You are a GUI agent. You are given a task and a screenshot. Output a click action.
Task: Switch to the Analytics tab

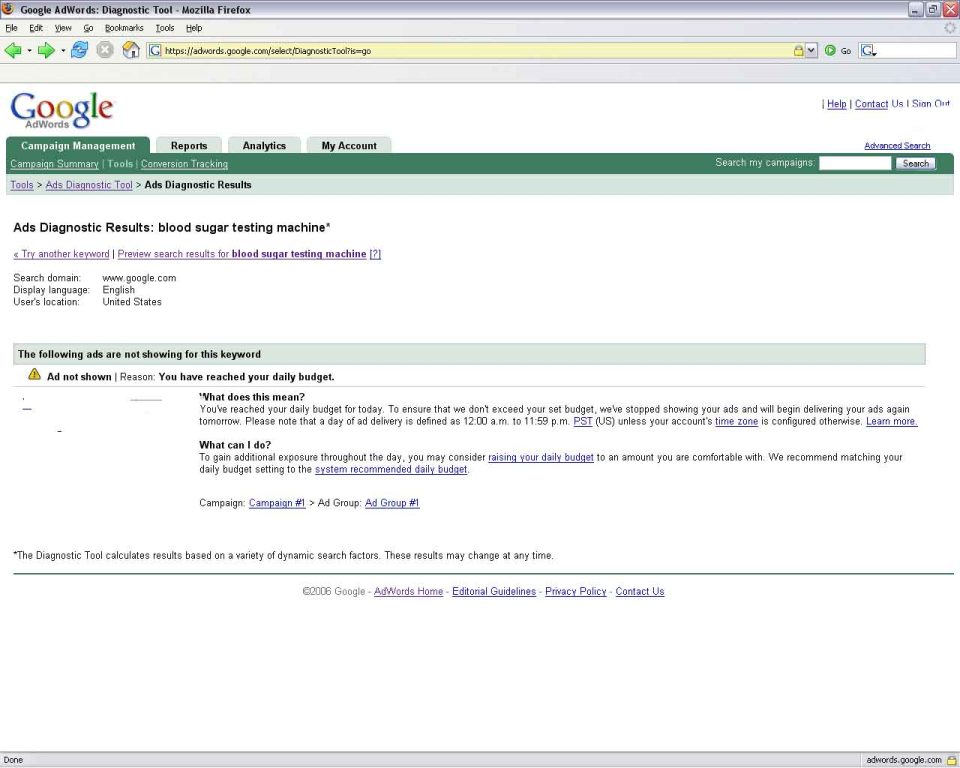(264, 145)
